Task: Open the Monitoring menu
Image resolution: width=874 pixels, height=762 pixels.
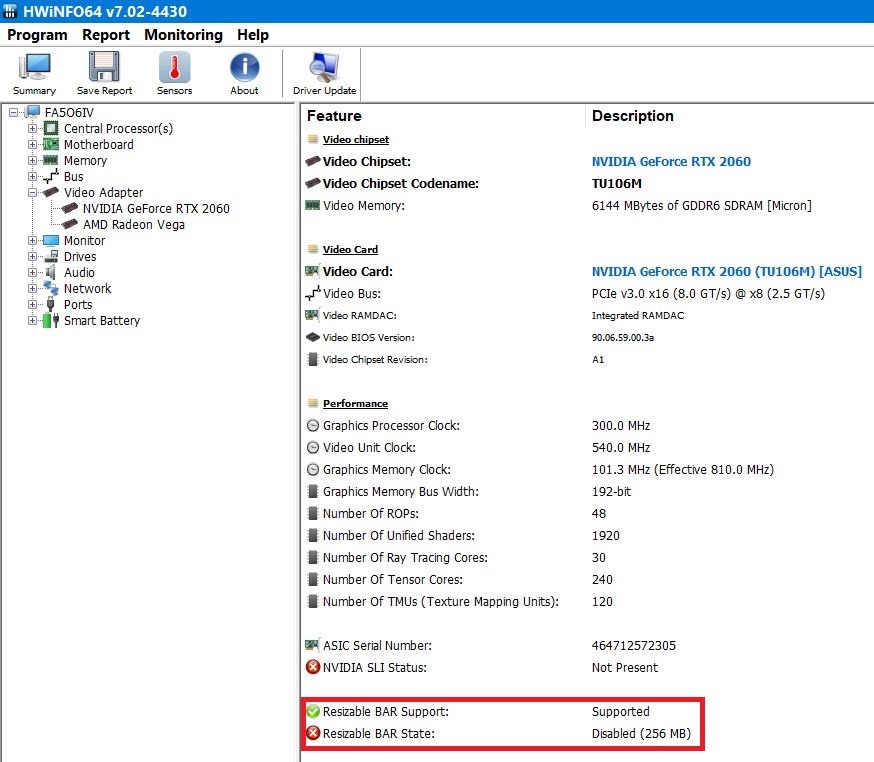Action: (183, 35)
